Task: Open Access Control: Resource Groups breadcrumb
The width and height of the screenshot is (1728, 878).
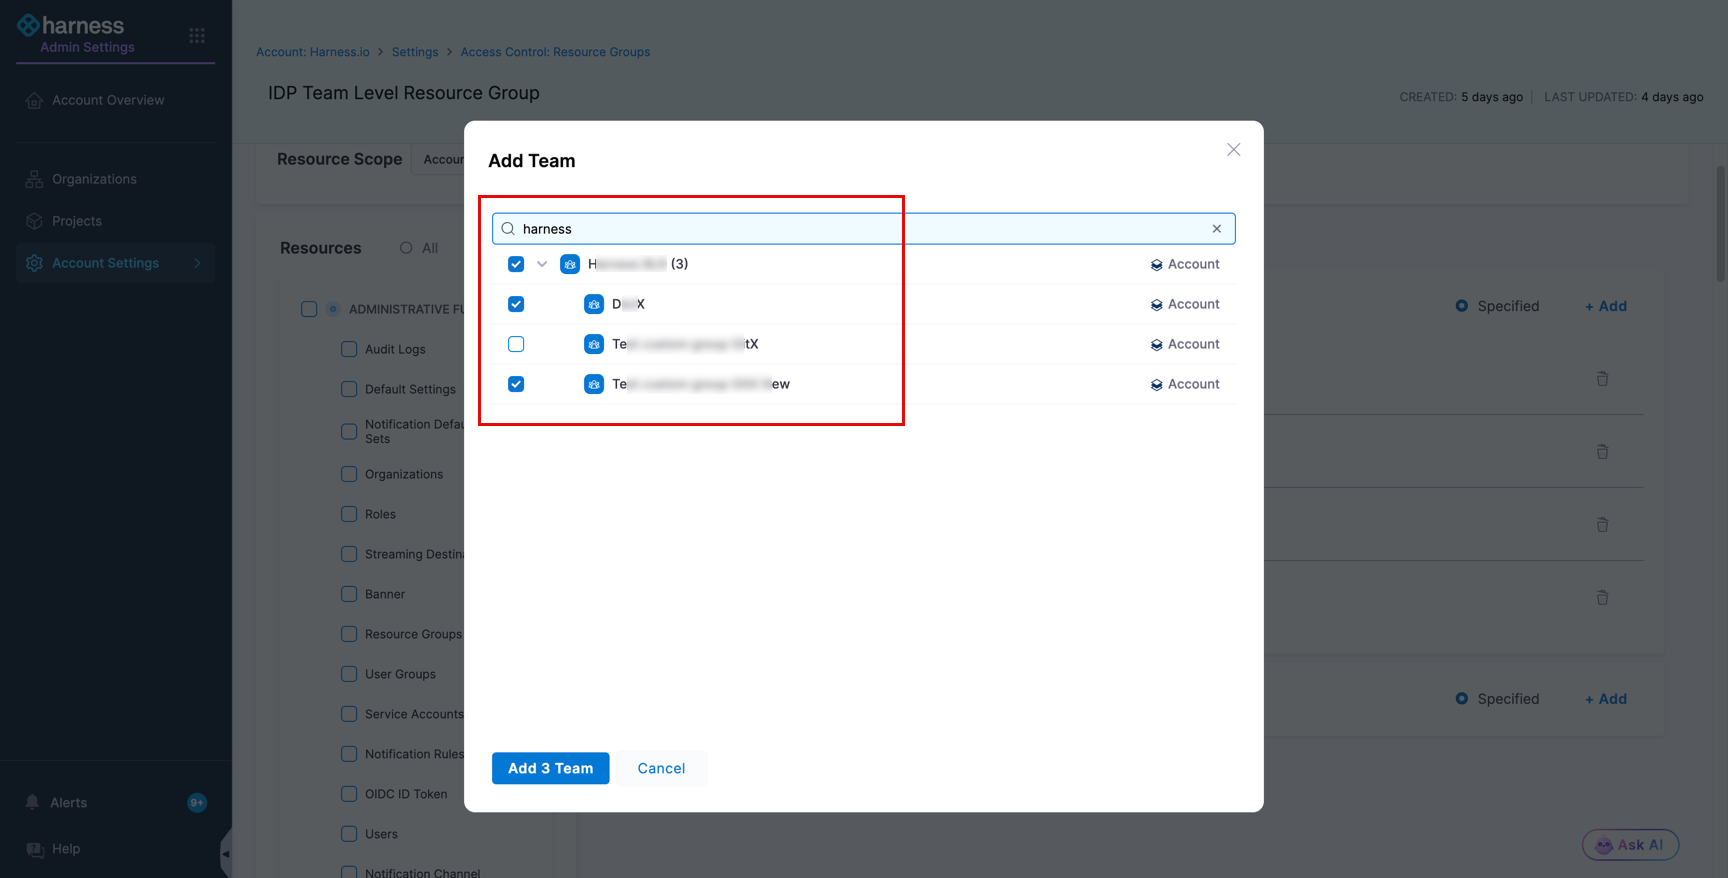Action: (x=555, y=52)
